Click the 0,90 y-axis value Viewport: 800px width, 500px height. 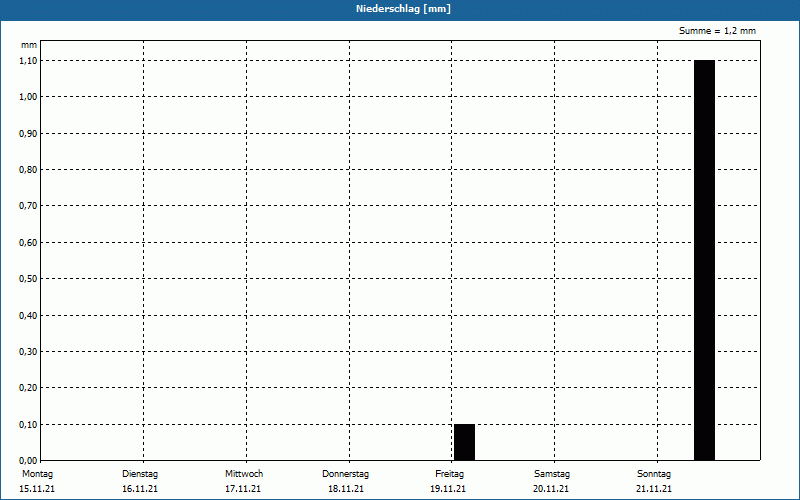pyautogui.click(x=28, y=134)
